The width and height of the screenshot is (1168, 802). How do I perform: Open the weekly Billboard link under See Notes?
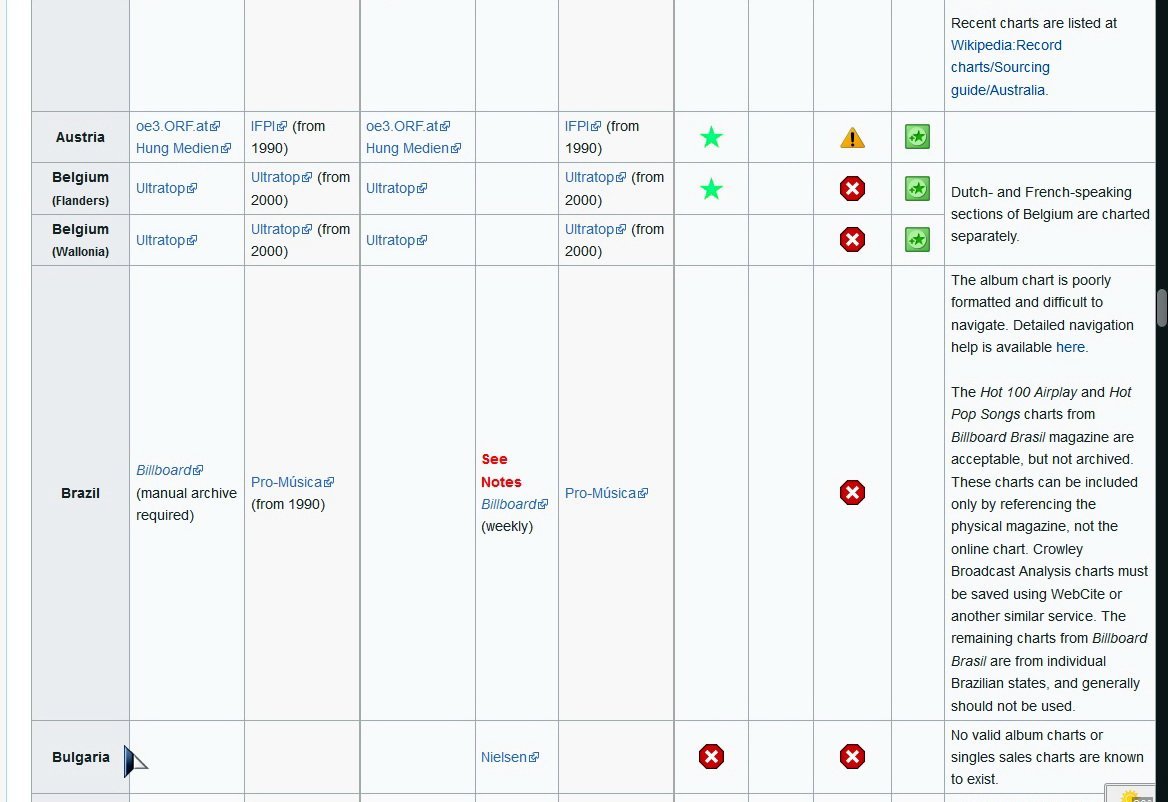(509, 504)
